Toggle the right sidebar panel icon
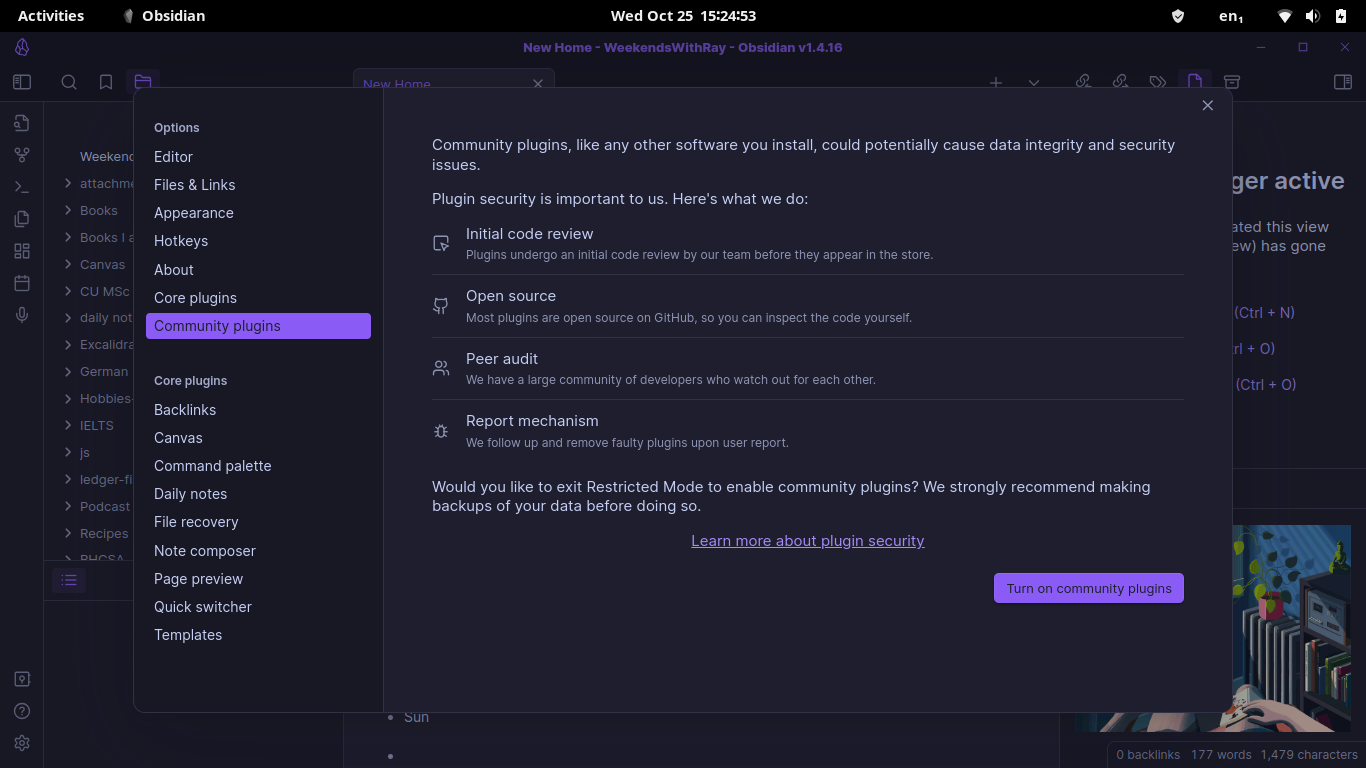 click(x=1344, y=82)
